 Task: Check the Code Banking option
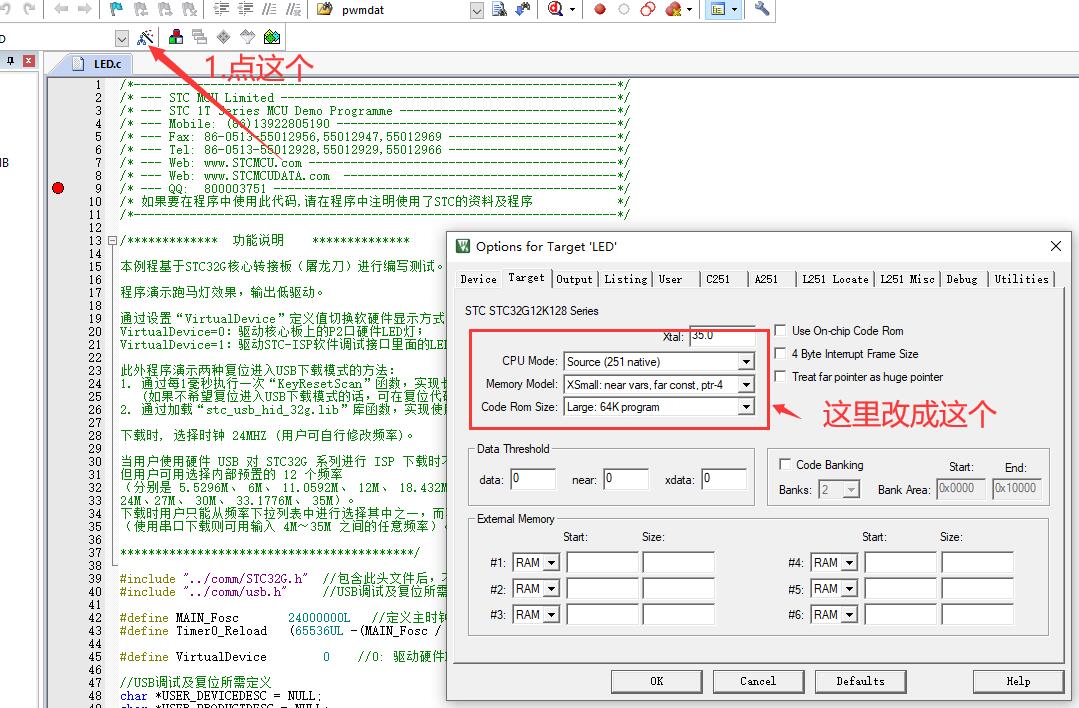(x=786, y=465)
